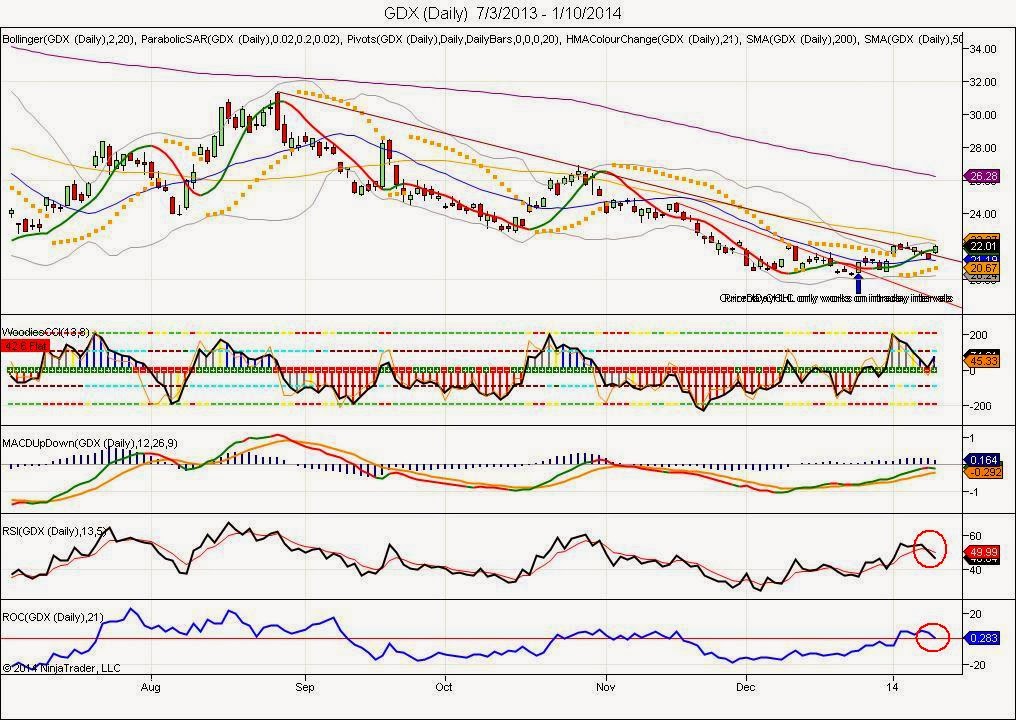The image size is (1016, 720).
Task: Click the Aug label on time axis
Action: click(x=150, y=686)
